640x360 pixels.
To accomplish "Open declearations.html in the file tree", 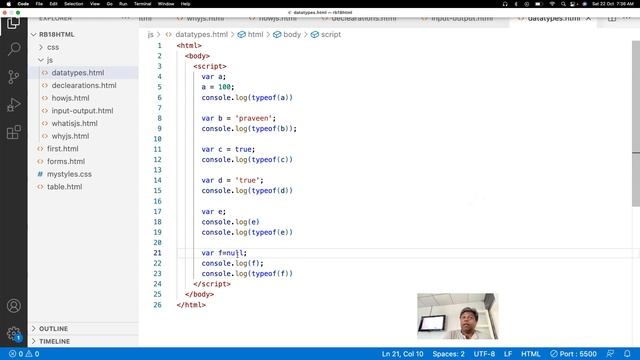I will (x=84, y=85).
